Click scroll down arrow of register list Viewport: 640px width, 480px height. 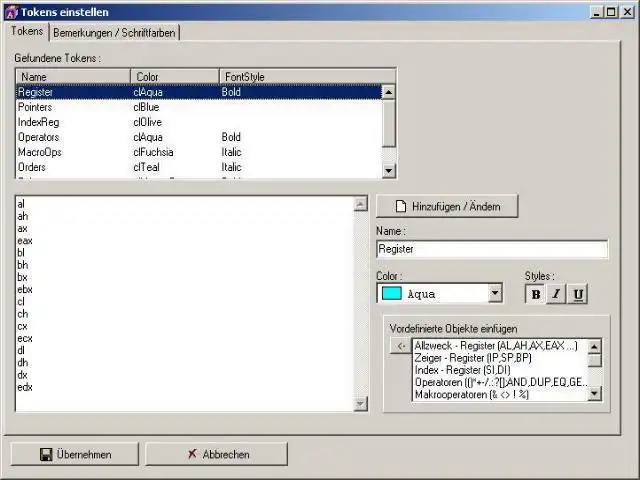(x=360, y=404)
